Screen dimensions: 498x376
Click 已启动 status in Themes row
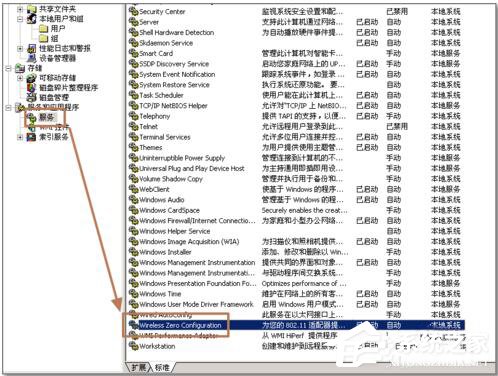click(x=367, y=147)
